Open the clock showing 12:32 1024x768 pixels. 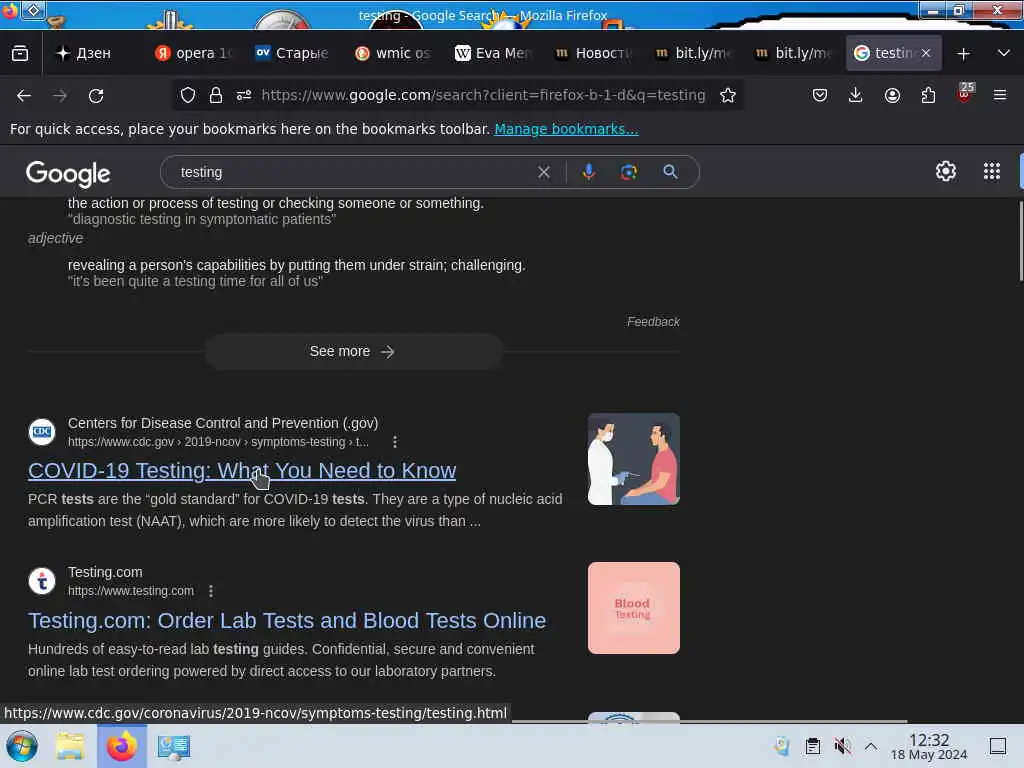tap(929, 746)
